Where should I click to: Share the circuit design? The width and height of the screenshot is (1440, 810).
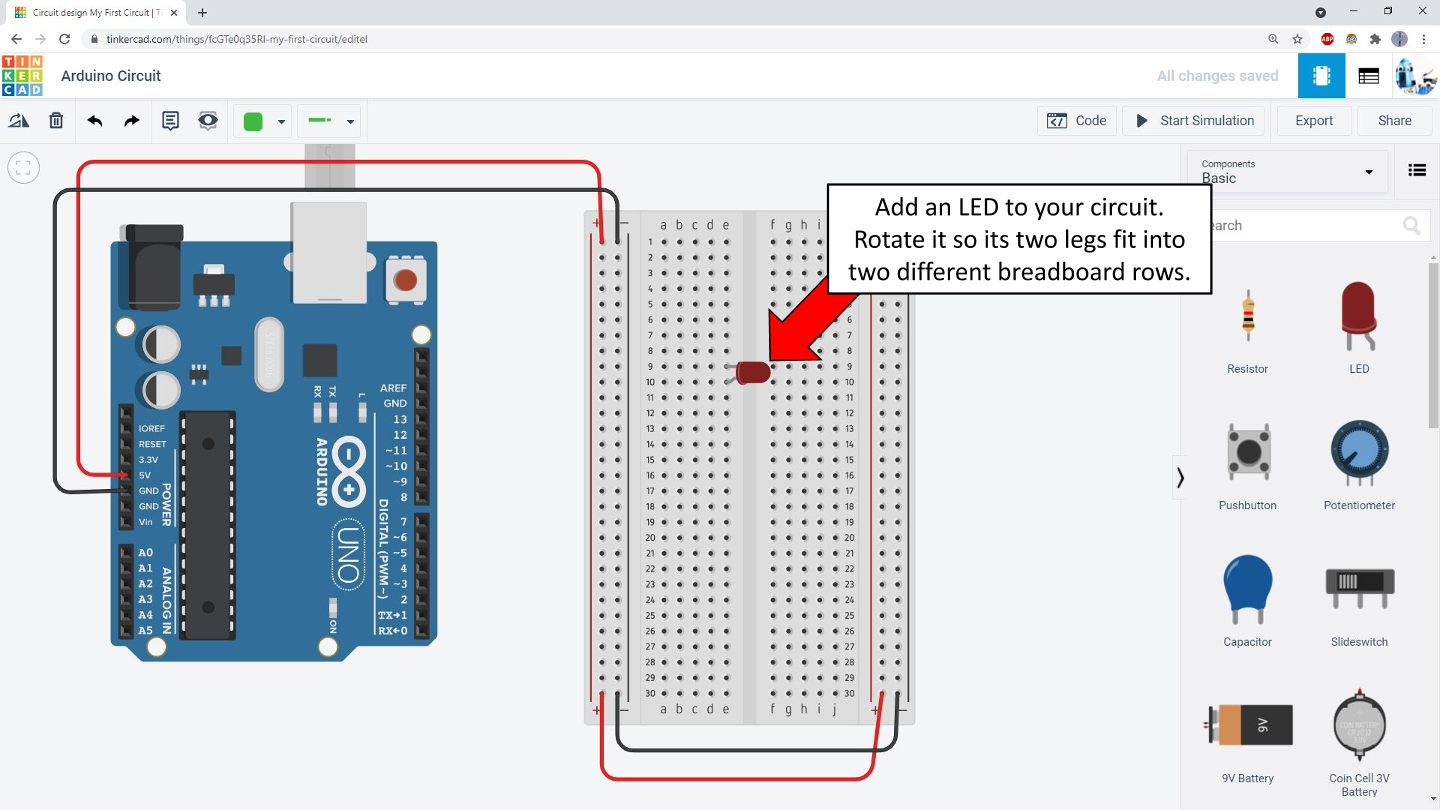pyautogui.click(x=1394, y=120)
